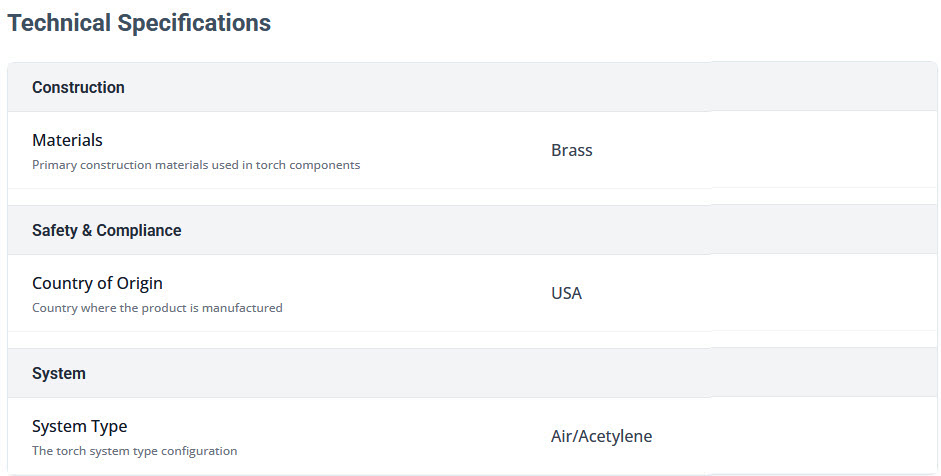Click the word Safety in section header
This screenshot has height=476, width=941.
(55, 230)
